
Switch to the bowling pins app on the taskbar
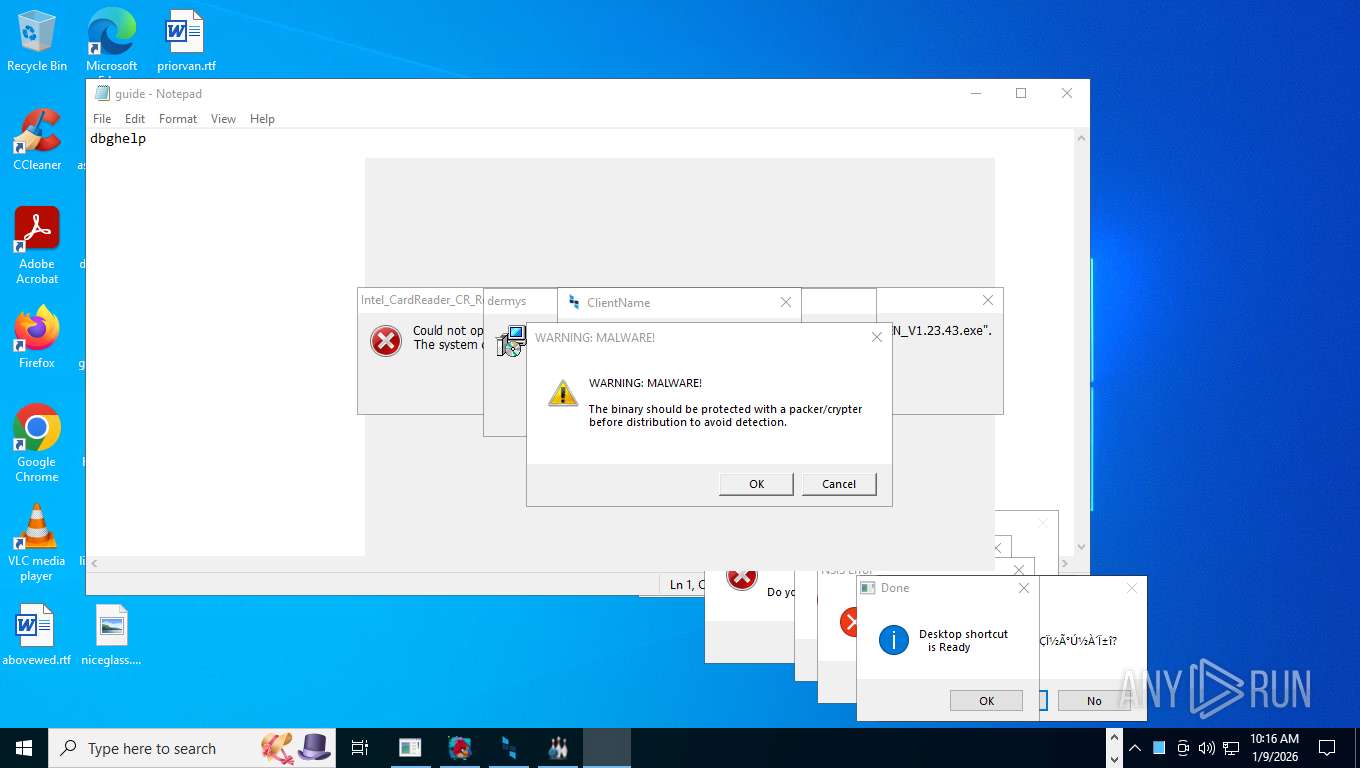pyautogui.click(x=558, y=748)
